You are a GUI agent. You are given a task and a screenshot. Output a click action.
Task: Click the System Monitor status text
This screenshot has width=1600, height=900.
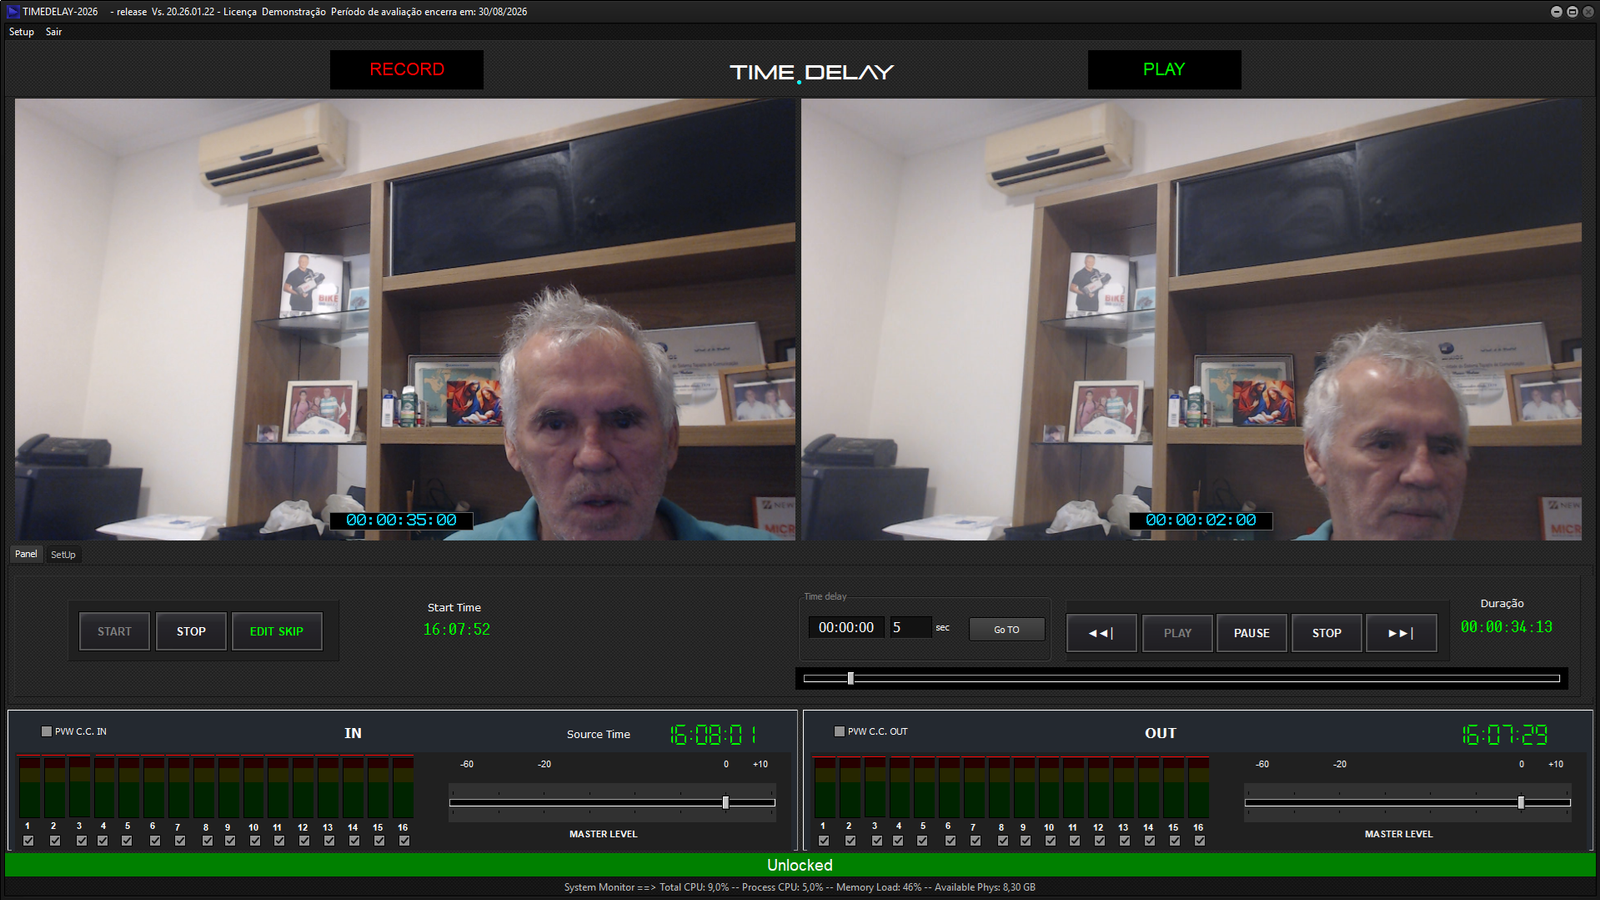[x=800, y=887]
